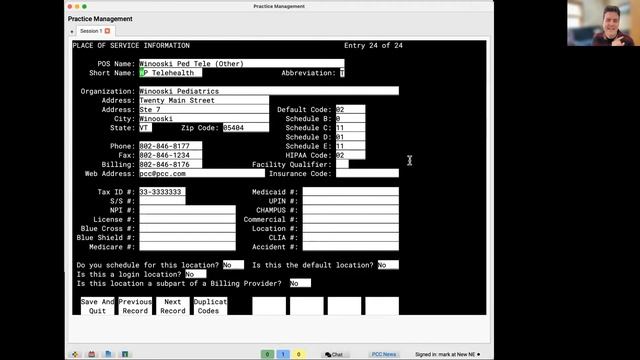Click the Blue Shield # field
Screen dimensions: 640x360
point(187,238)
